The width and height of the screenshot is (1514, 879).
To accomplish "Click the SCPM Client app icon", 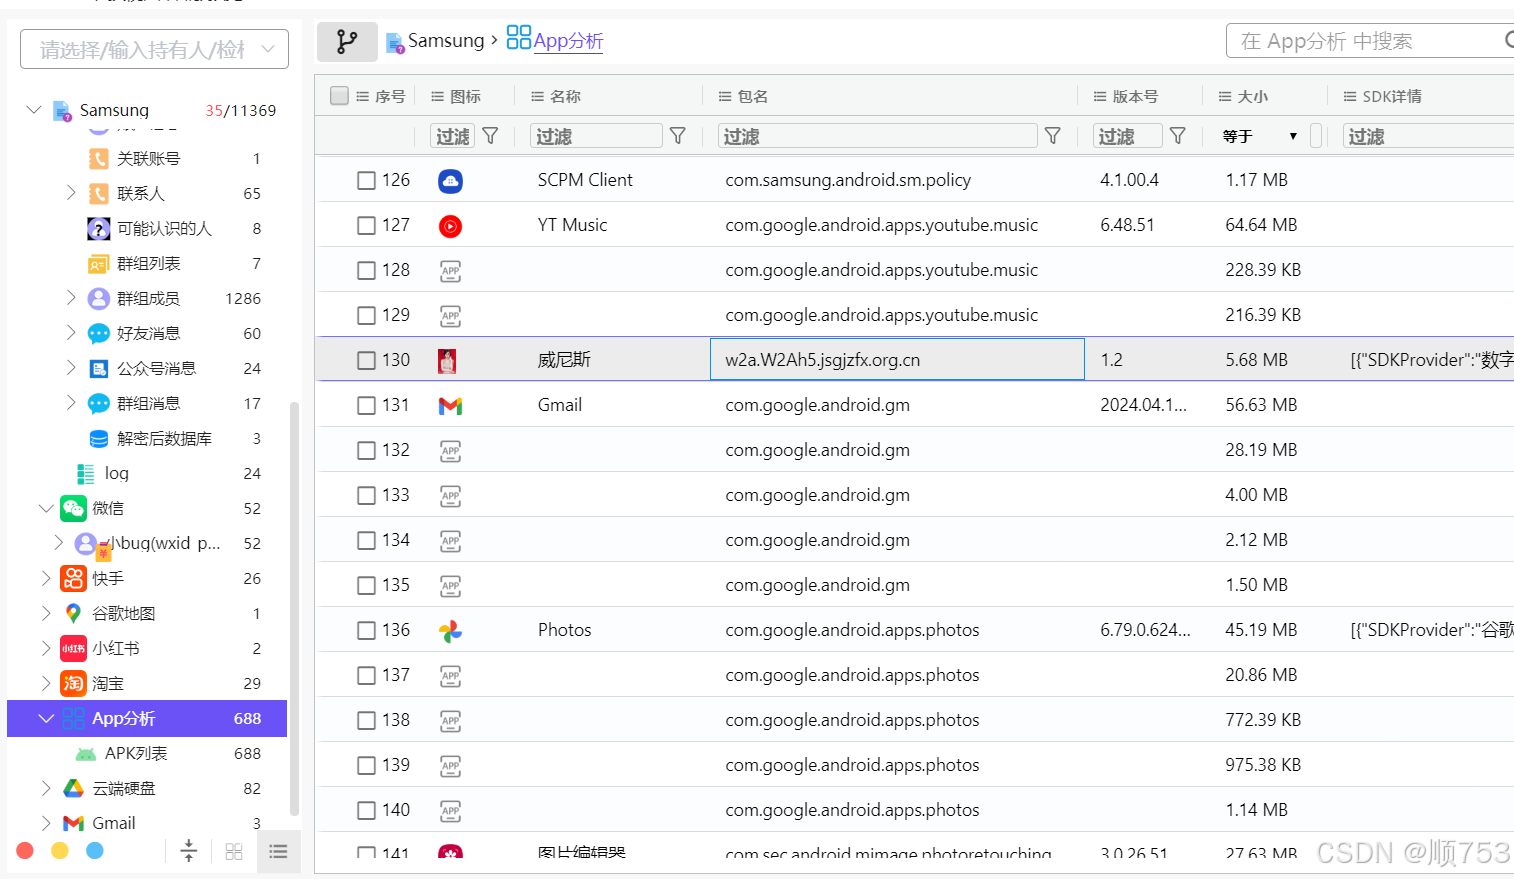I will [450, 180].
